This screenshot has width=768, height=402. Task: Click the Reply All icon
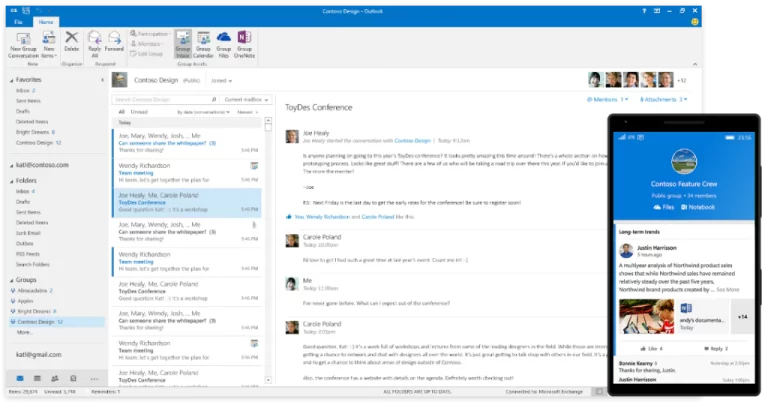coord(95,38)
